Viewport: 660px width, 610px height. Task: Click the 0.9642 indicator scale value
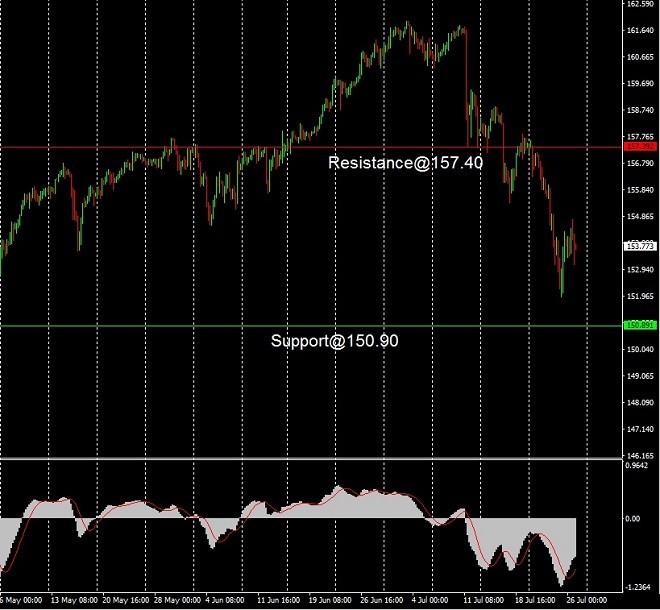[636, 465]
